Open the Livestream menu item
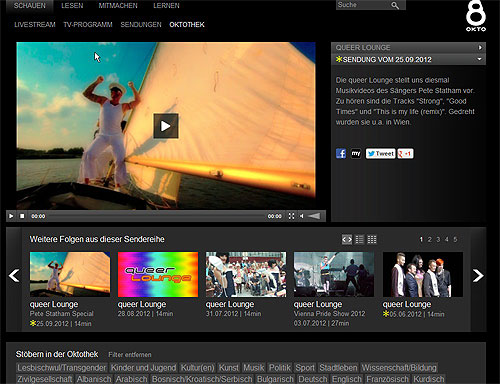 35,25
